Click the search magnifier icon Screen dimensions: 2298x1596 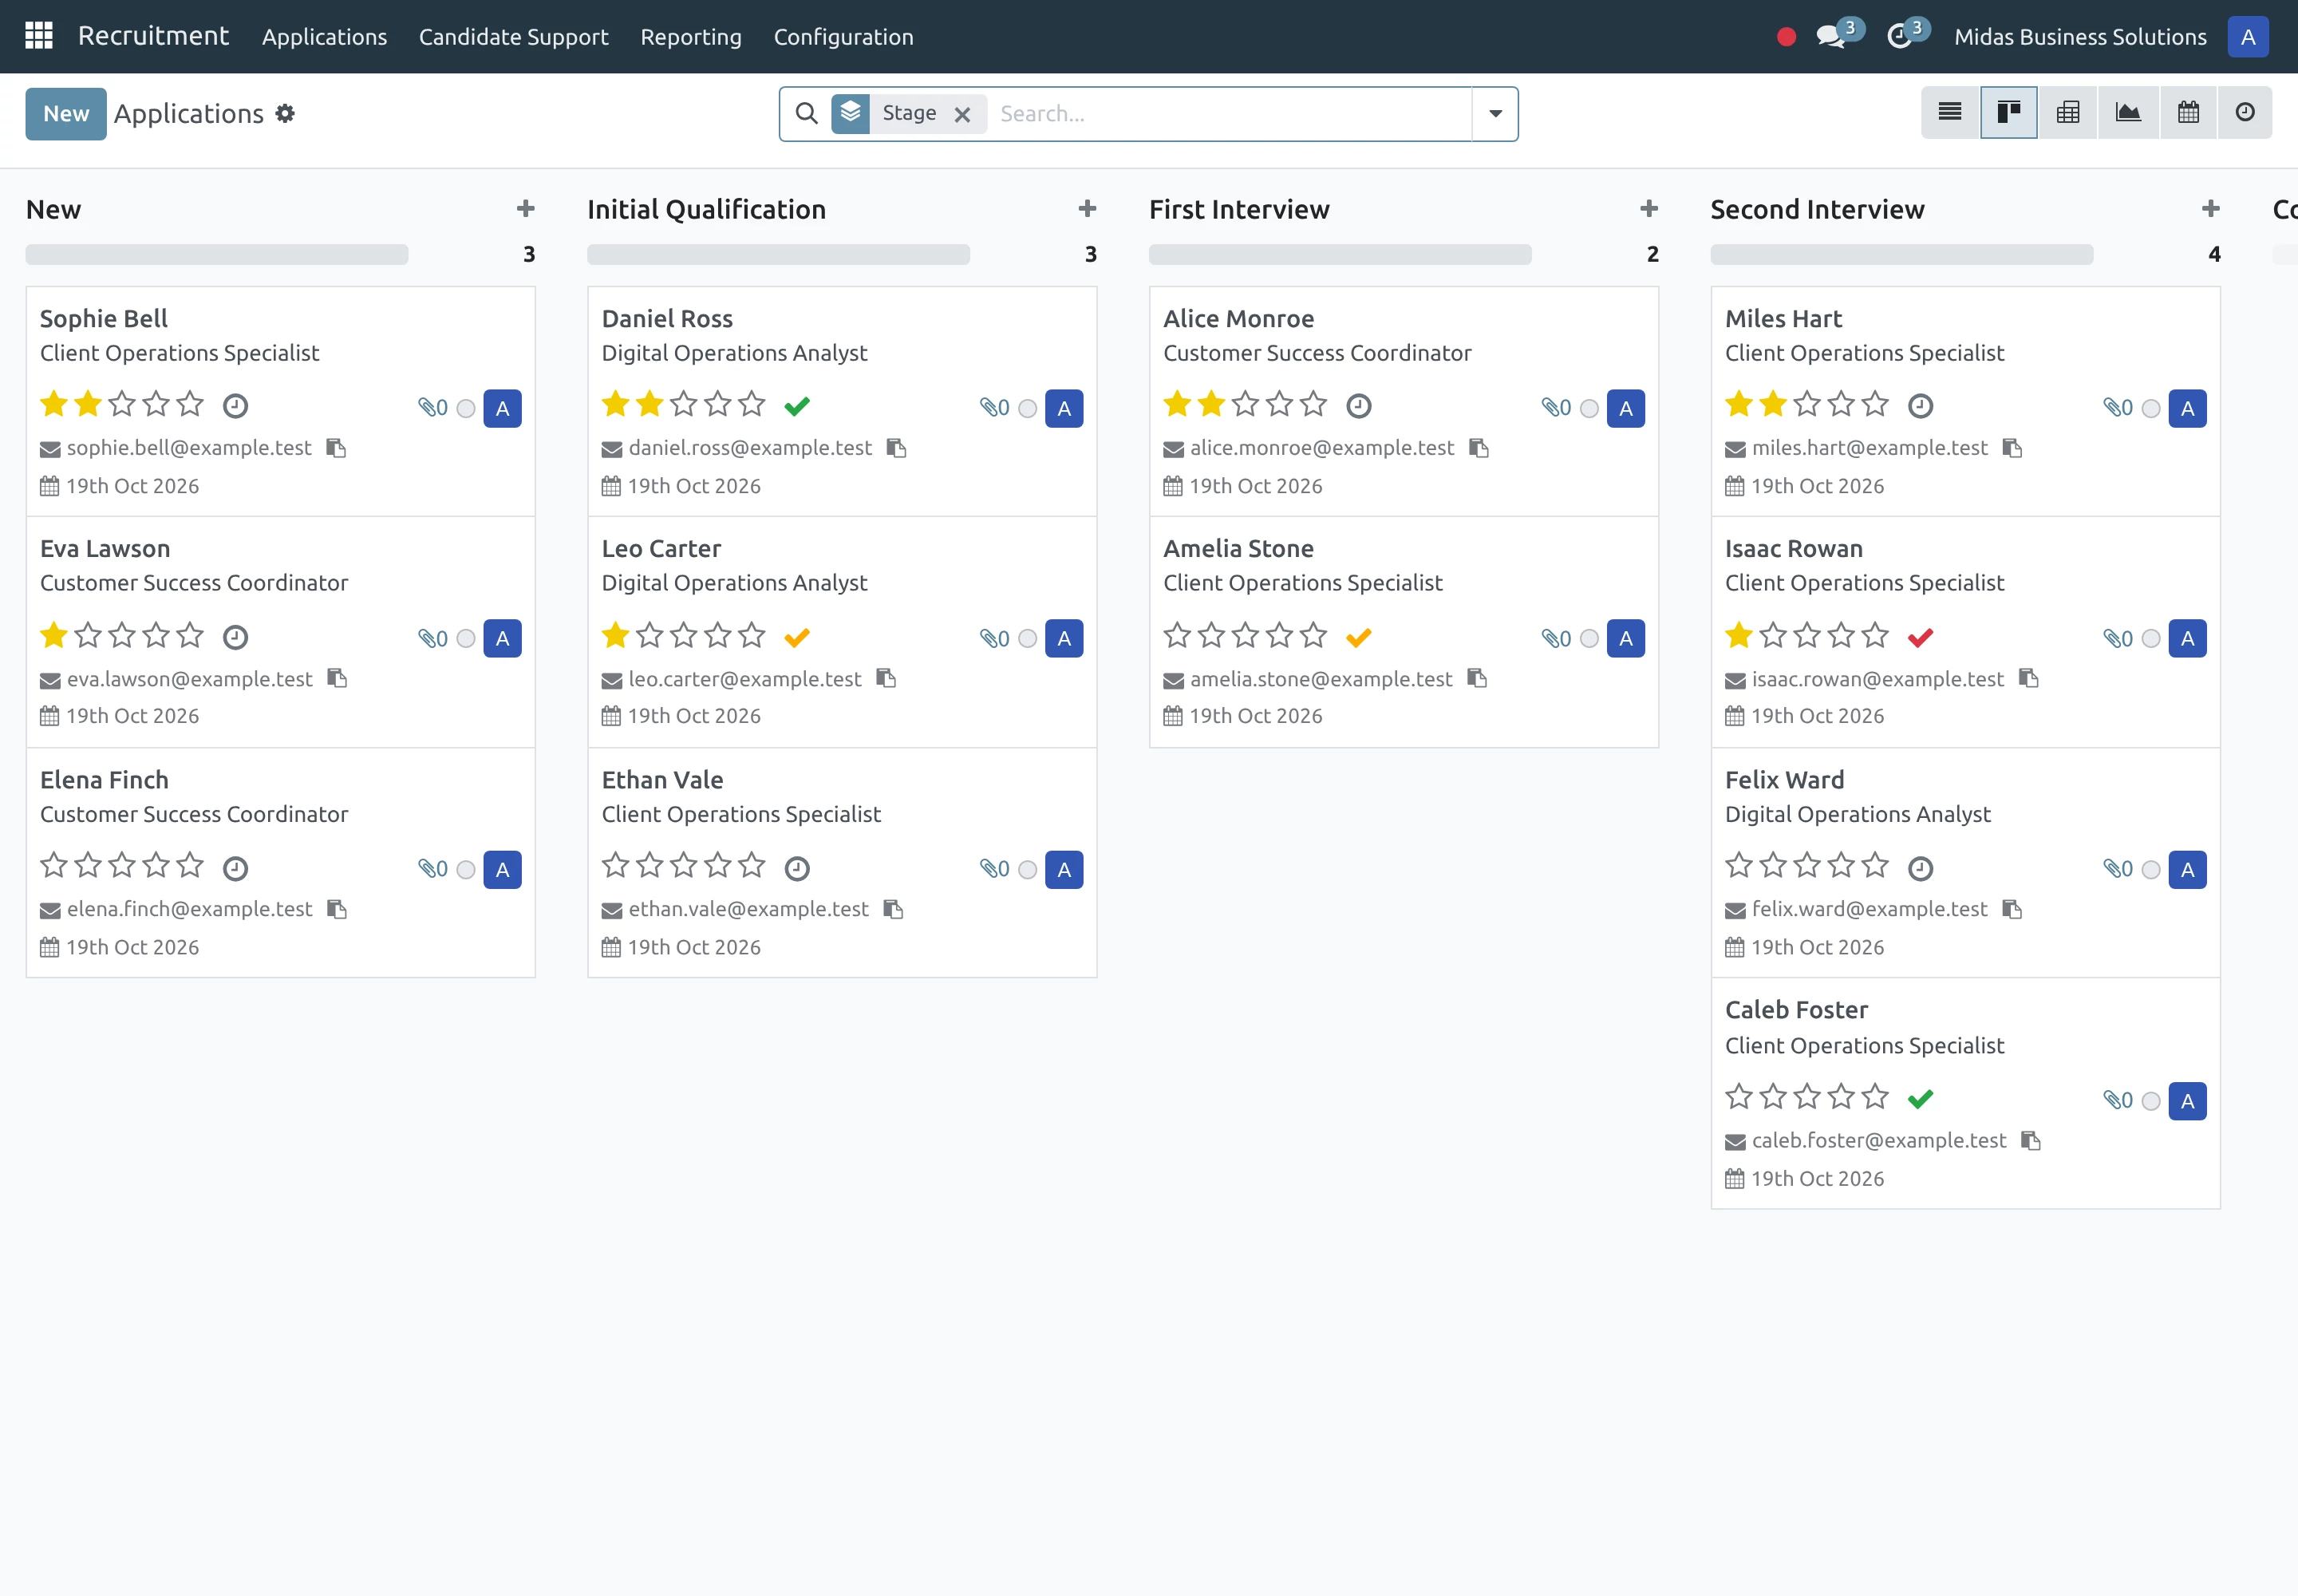pyautogui.click(x=806, y=113)
